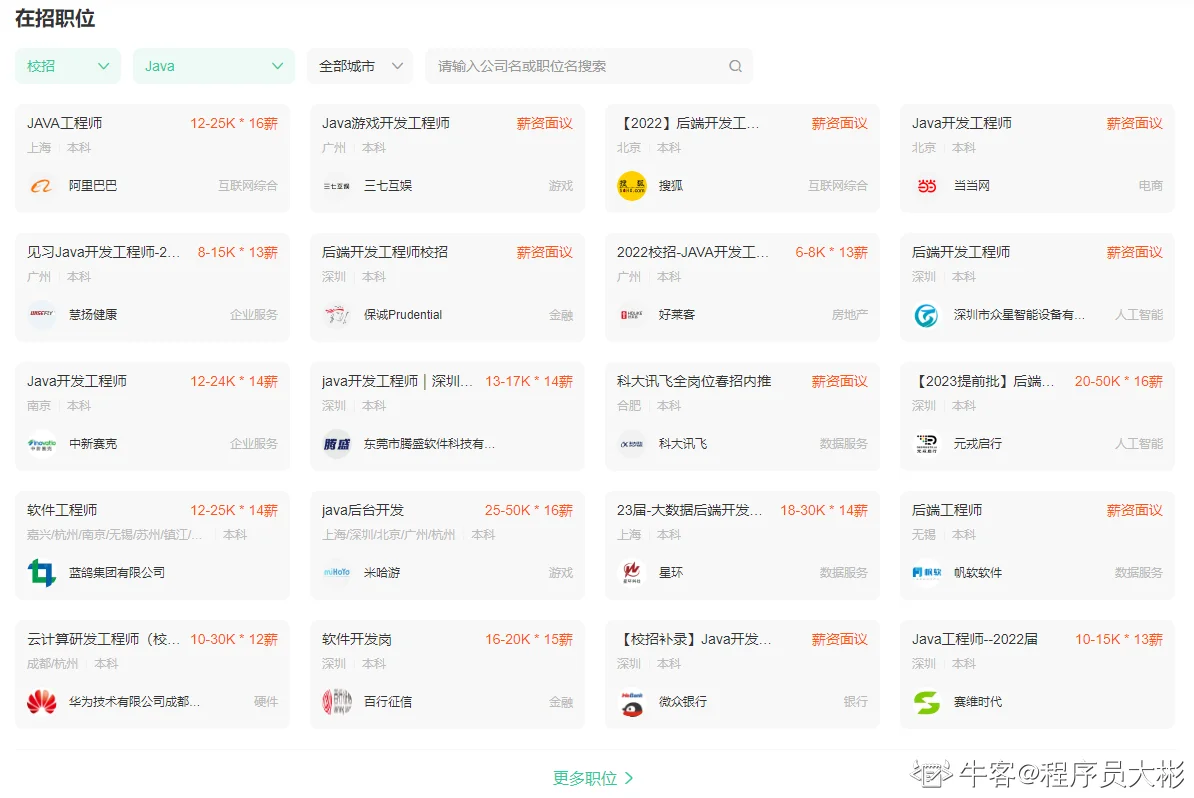Viewport: 1194px width, 798px height.
Task: Click the 当当网 red logo
Action: point(926,186)
